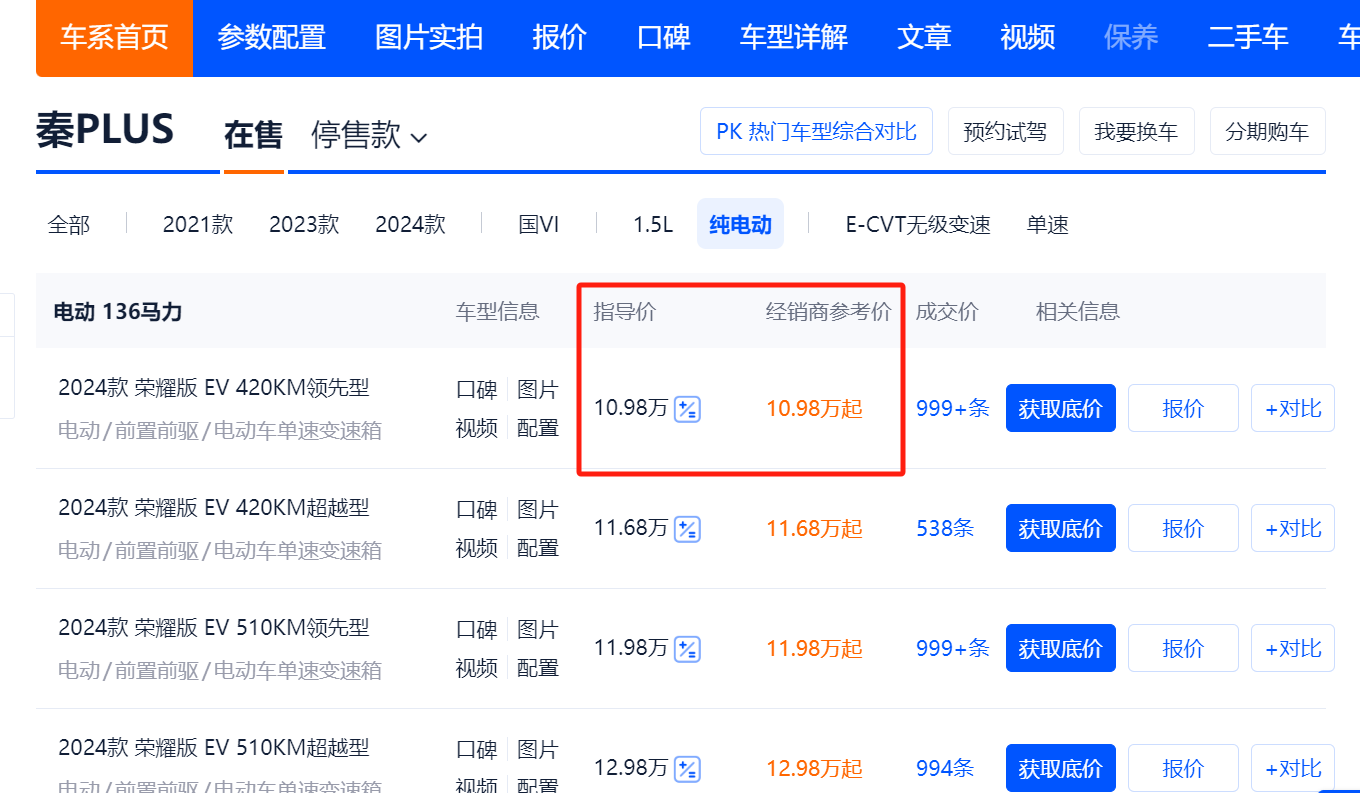
Task: Open 视频 navigation tab
Action: coord(1028,38)
